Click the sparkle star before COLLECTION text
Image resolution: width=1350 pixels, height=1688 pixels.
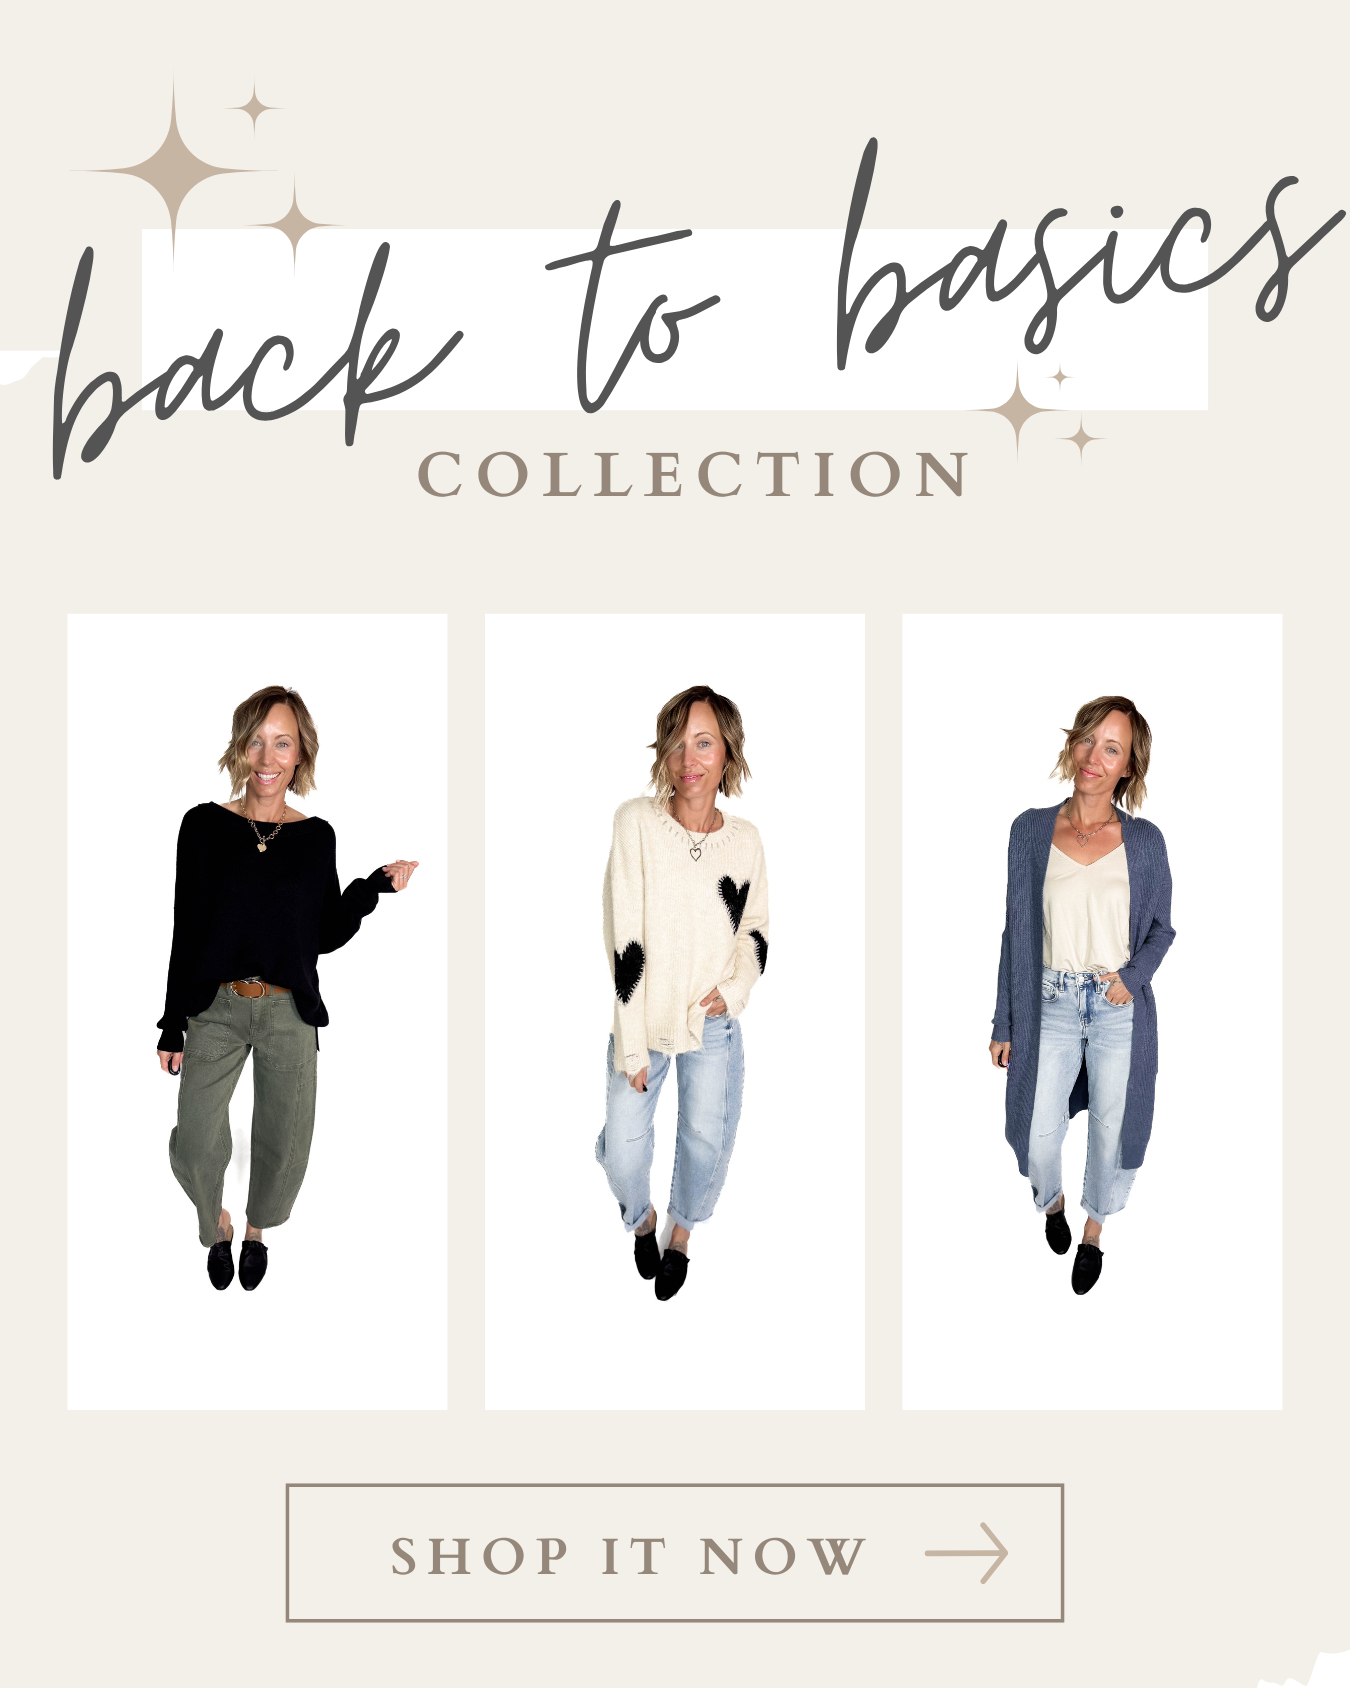1018,411
